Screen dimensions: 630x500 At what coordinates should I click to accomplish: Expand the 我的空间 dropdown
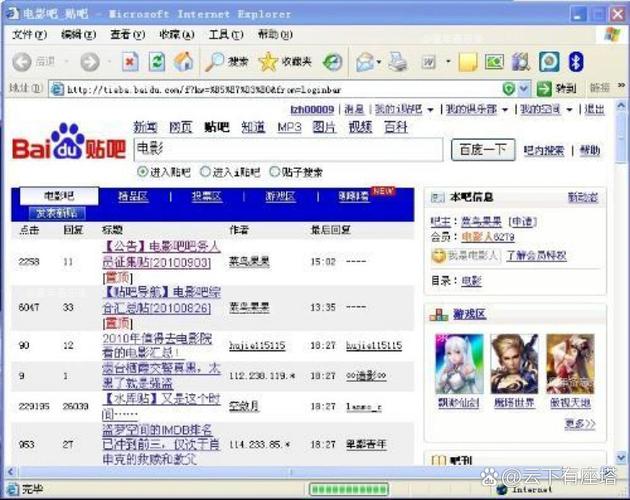569,110
